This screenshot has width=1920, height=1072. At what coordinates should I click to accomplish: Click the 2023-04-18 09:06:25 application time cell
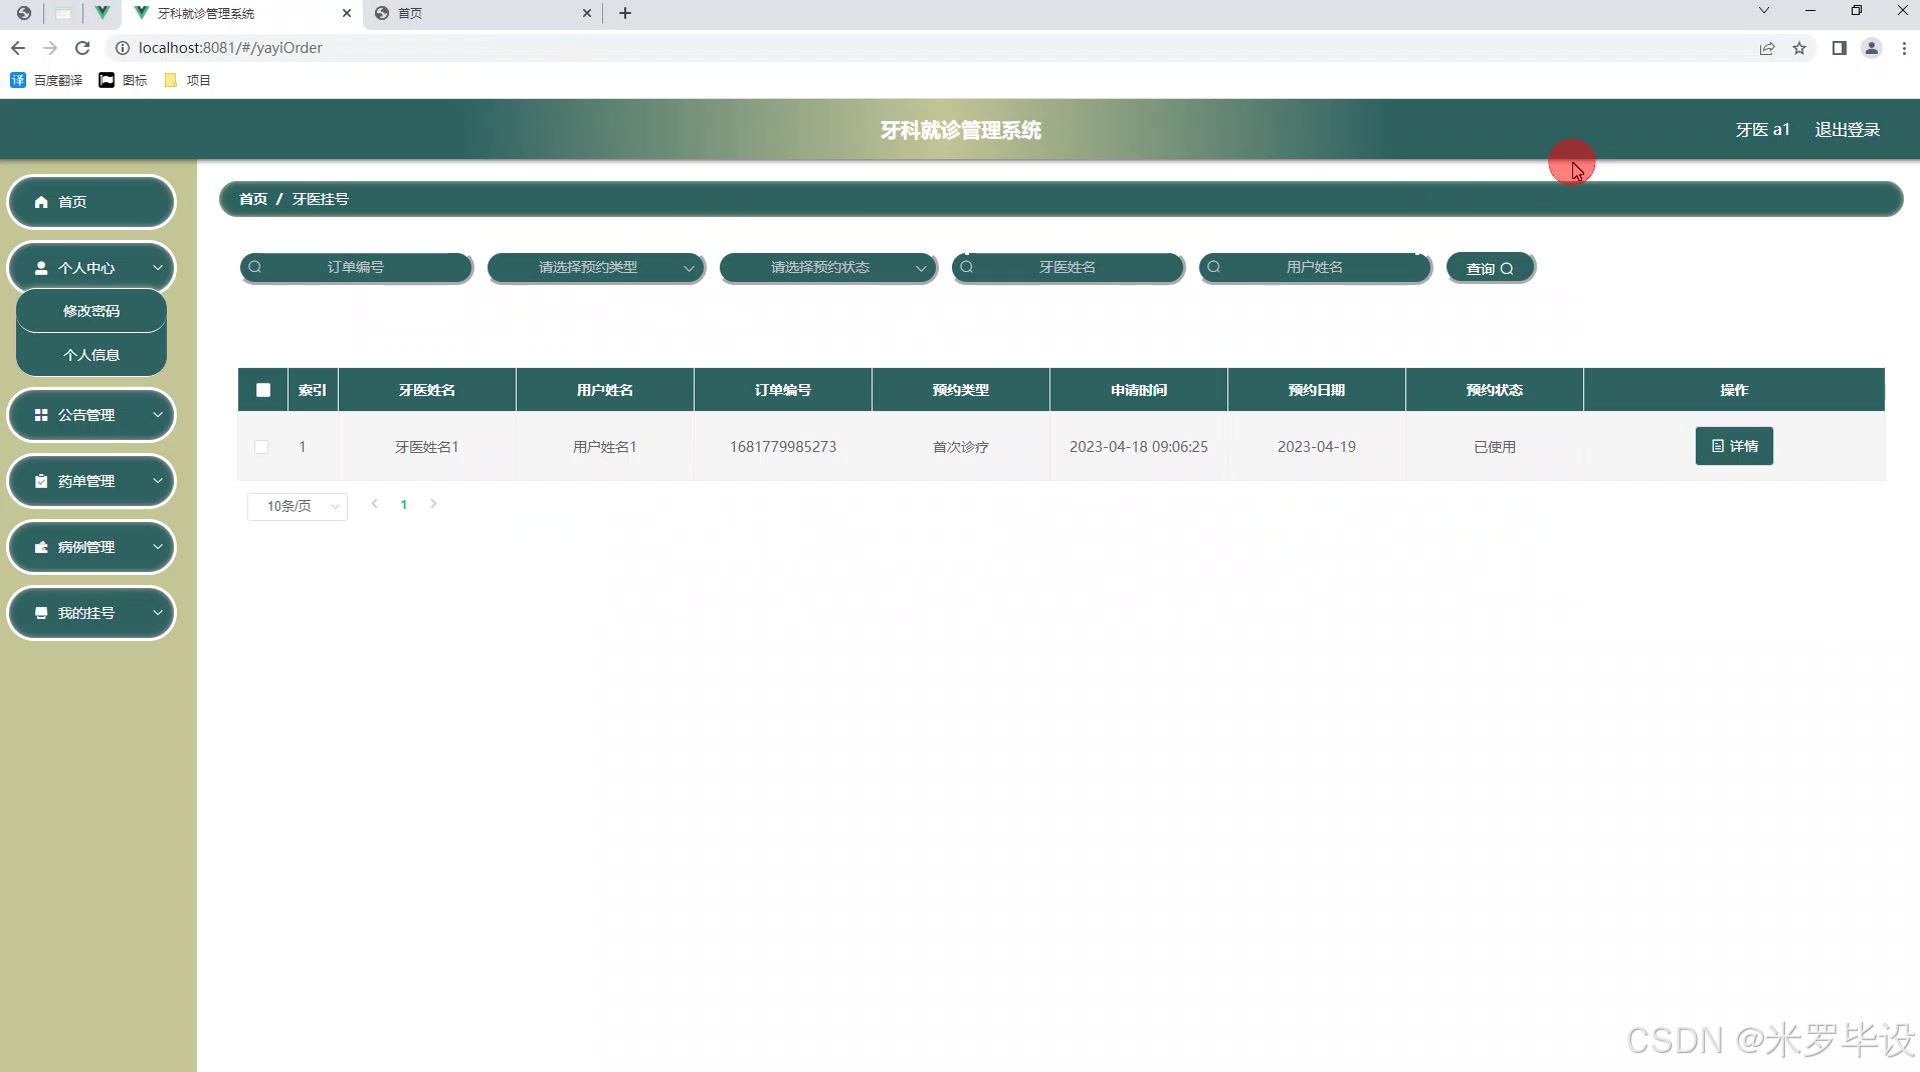click(1138, 447)
